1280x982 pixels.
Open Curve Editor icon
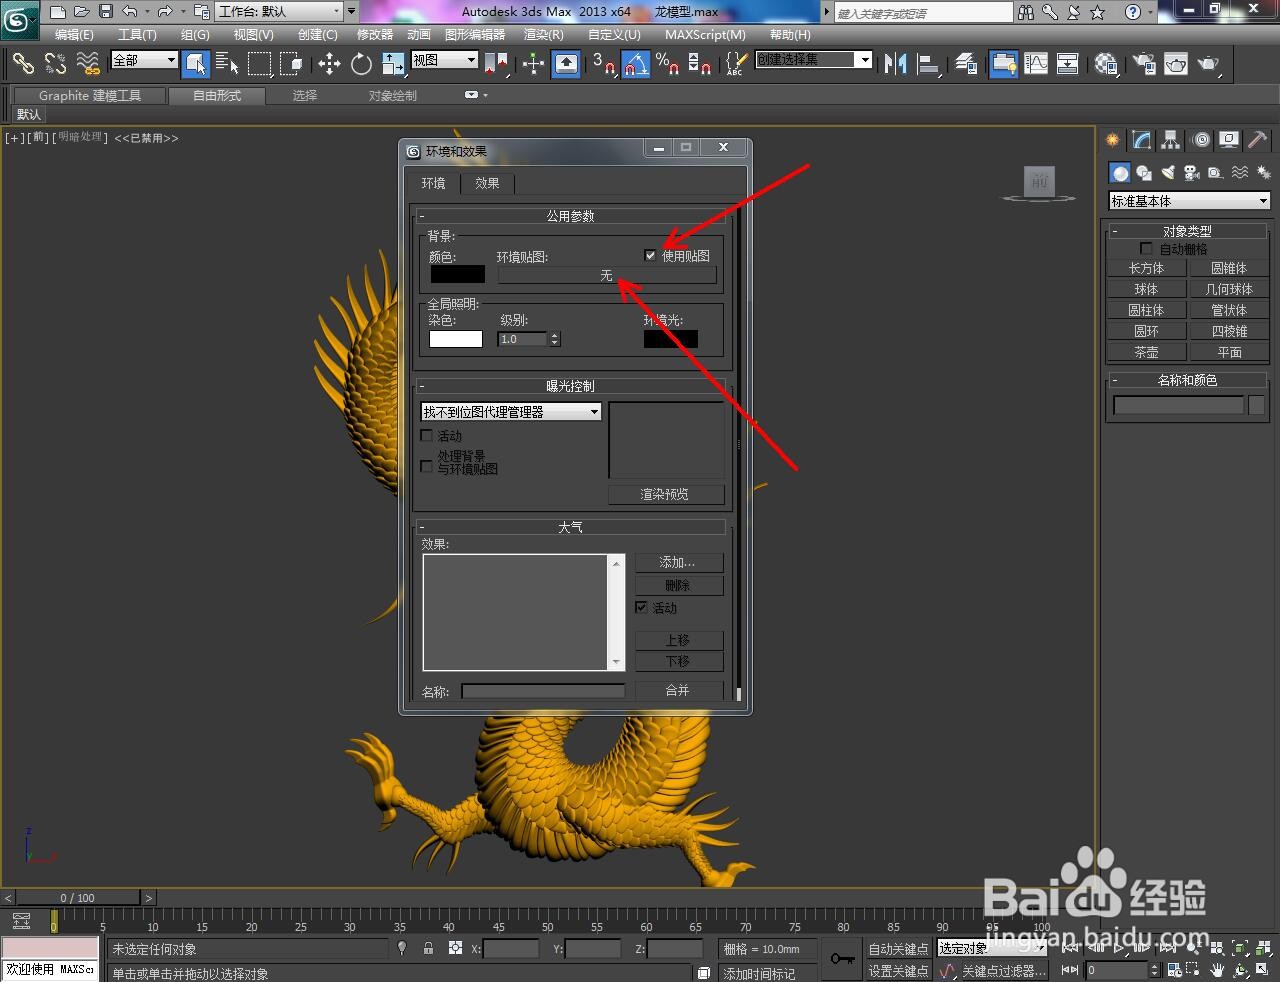[x=1037, y=64]
